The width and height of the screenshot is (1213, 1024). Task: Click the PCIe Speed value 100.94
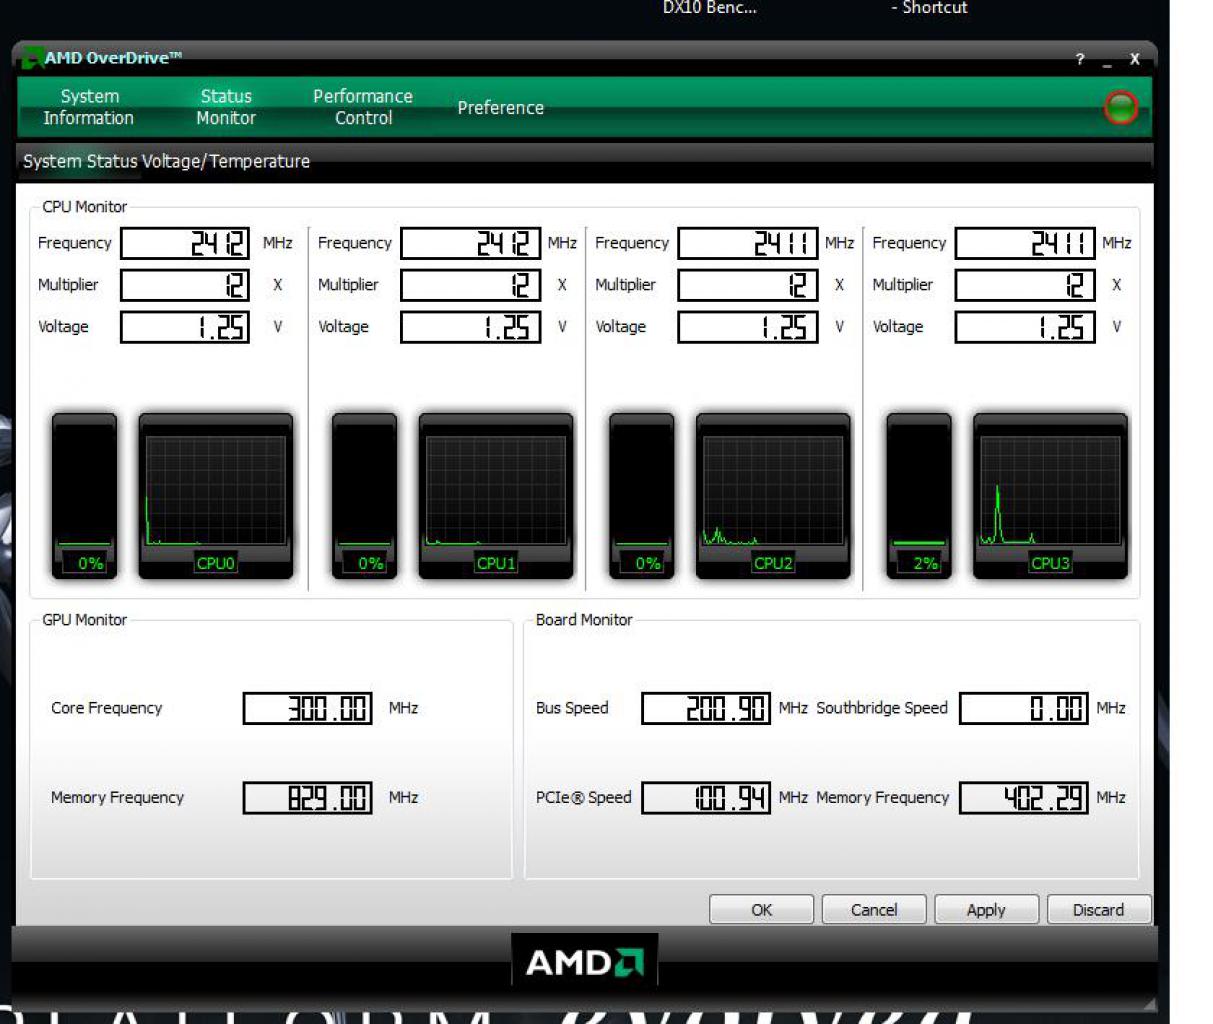coord(706,798)
